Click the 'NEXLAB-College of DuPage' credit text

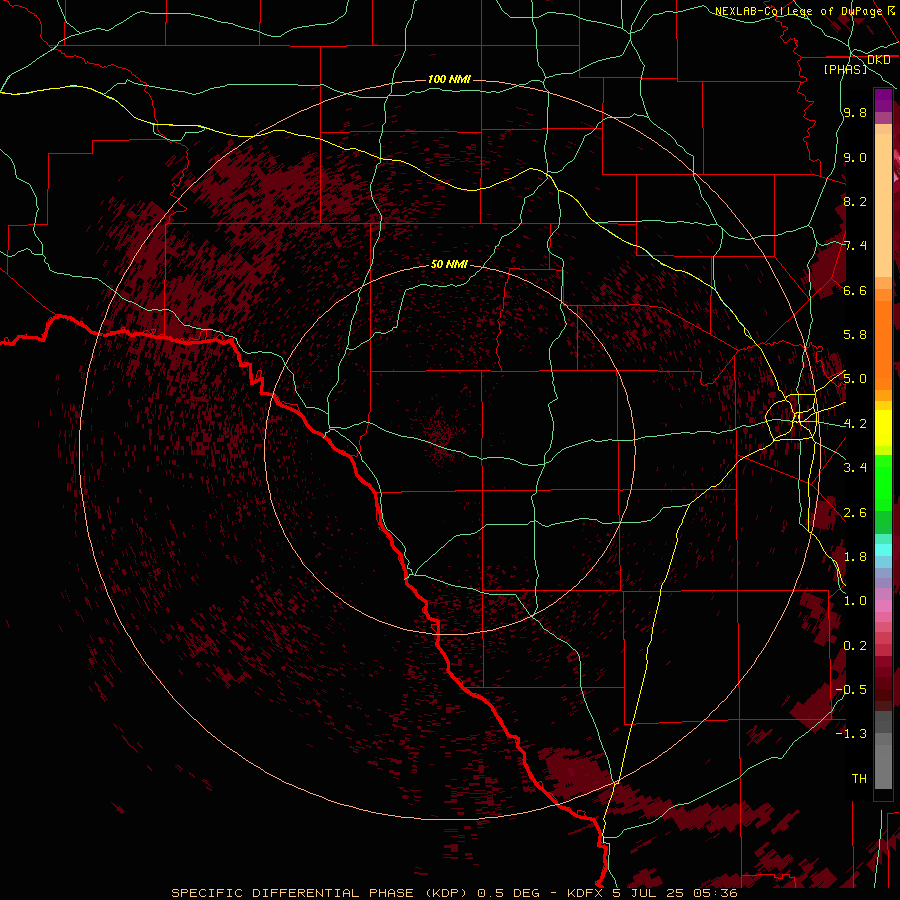800,11
